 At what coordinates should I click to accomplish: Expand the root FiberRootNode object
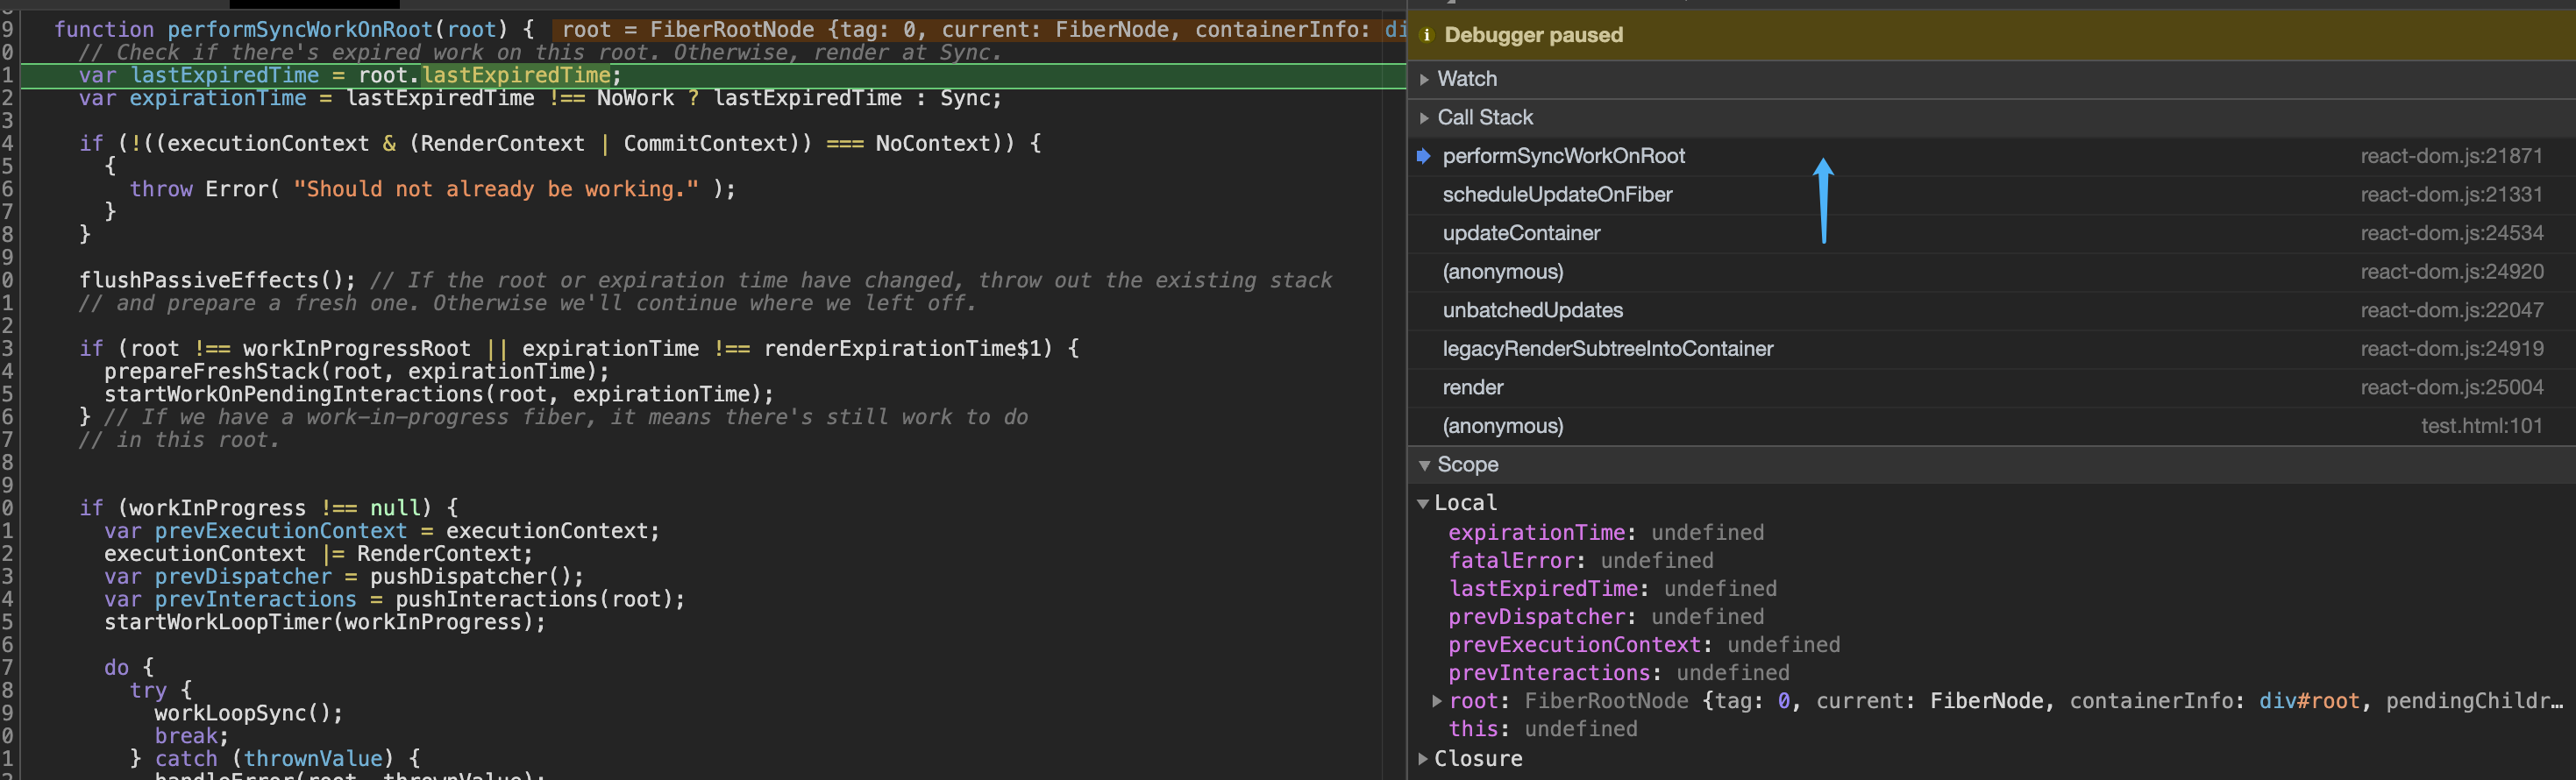click(1437, 701)
